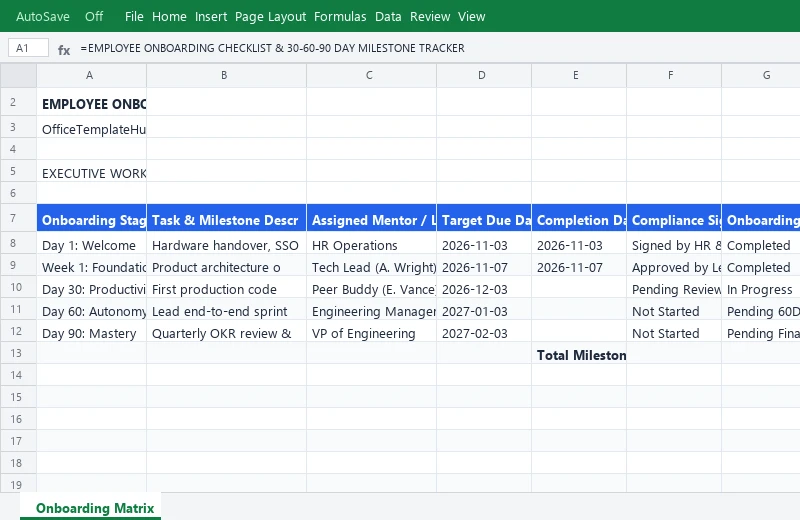Open the Data tab

tap(388, 16)
